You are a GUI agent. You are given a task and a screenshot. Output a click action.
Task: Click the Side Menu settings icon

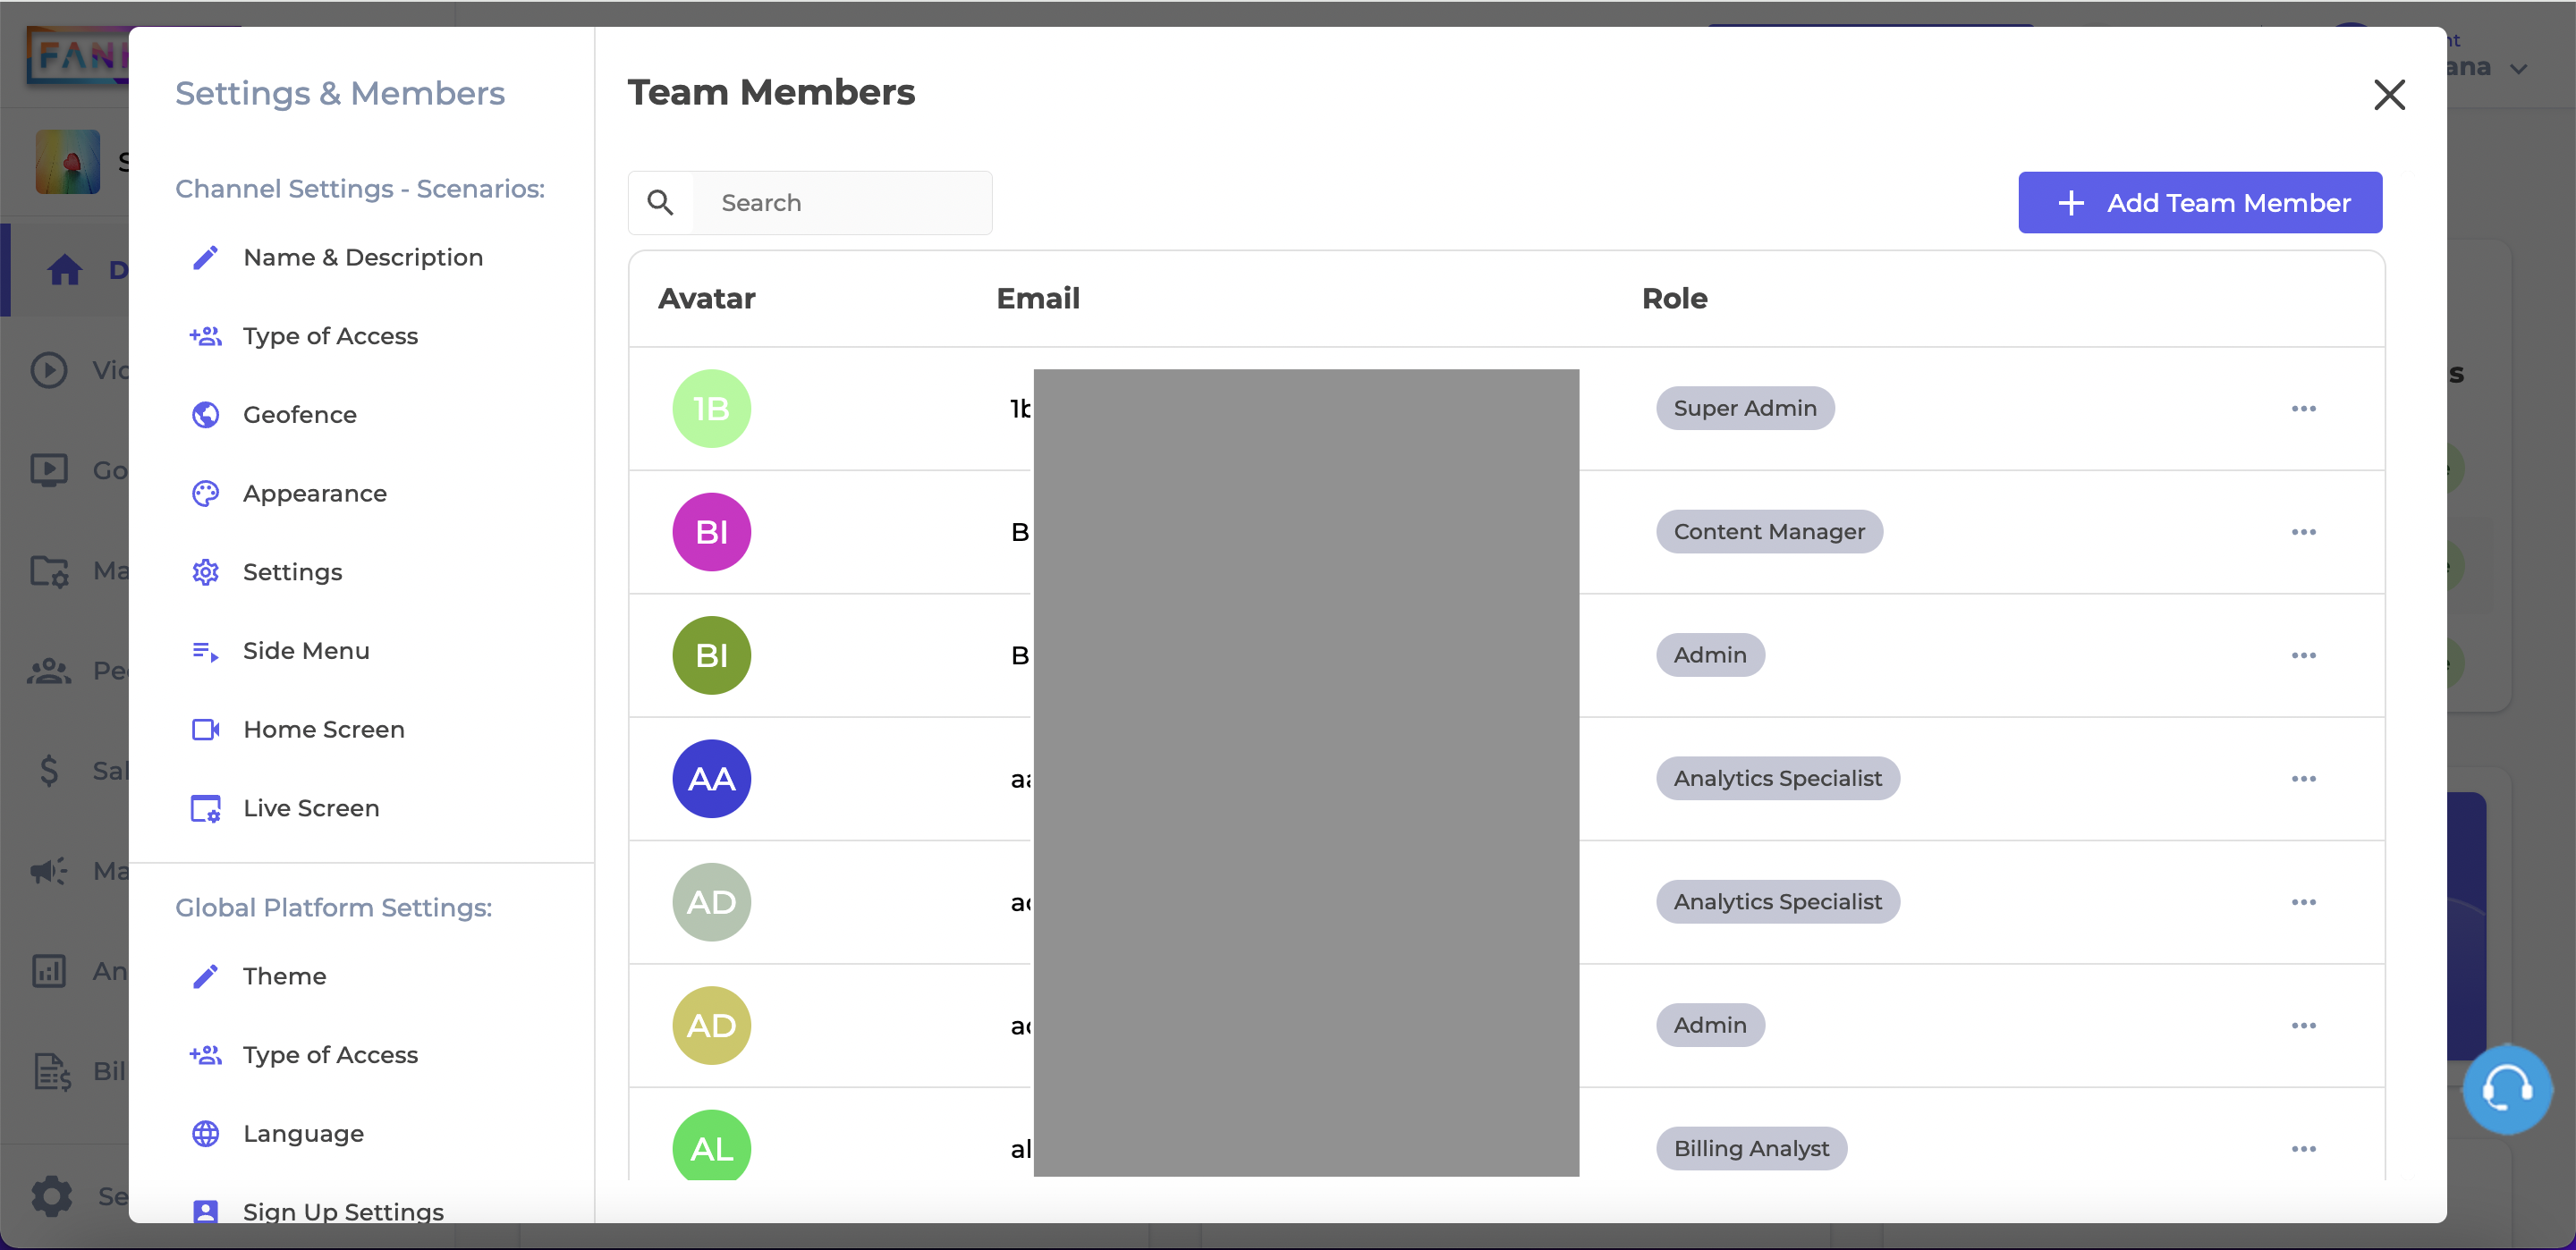tap(204, 650)
